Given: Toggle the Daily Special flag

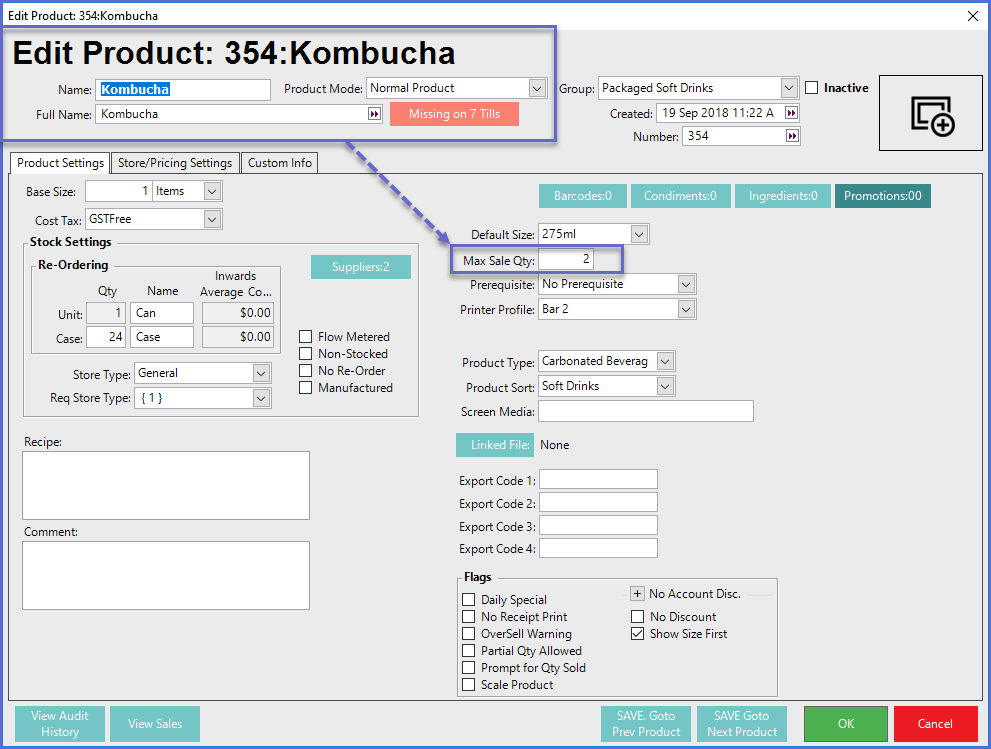Looking at the screenshot, I should pos(469,600).
